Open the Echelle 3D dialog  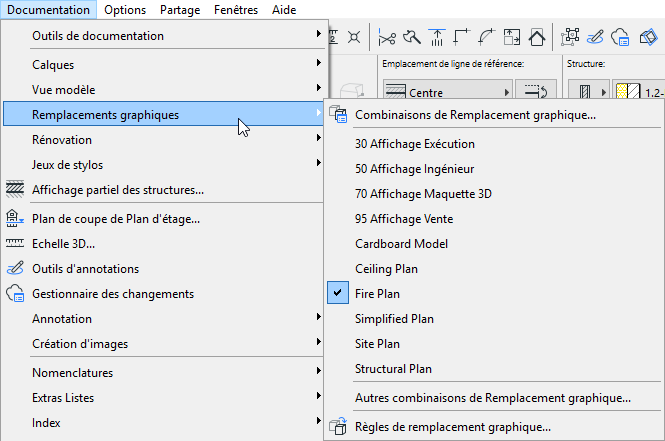163,244
